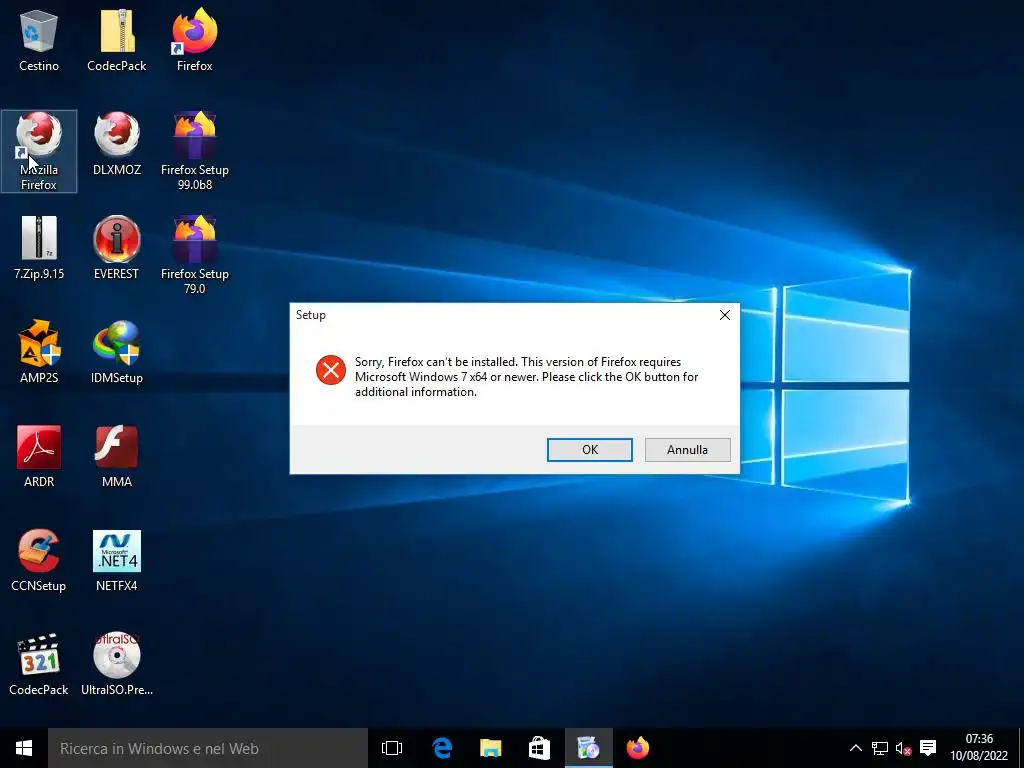1024x768 pixels.
Task: Click the red error icon in Setup dialog
Action: point(331,370)
